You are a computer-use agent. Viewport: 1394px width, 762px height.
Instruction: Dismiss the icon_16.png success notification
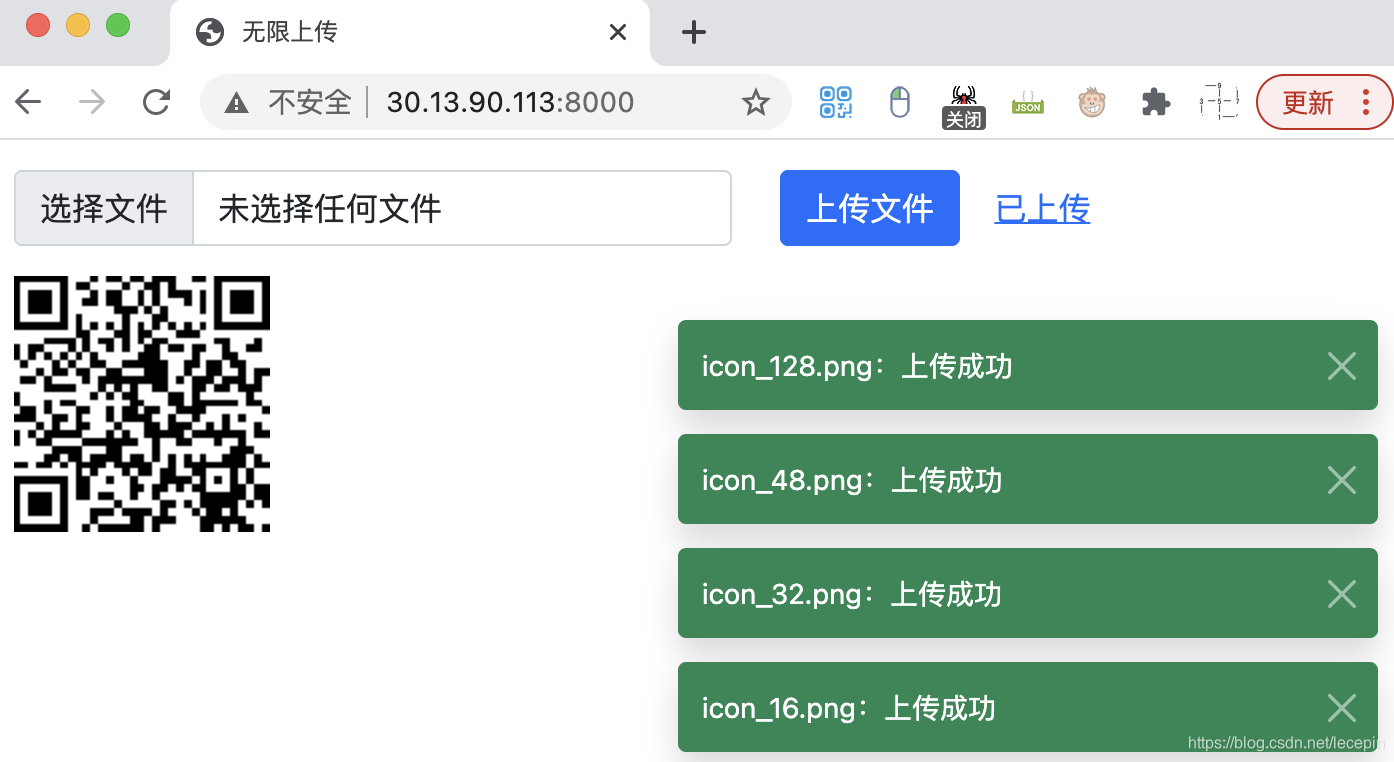(1341, 708)
